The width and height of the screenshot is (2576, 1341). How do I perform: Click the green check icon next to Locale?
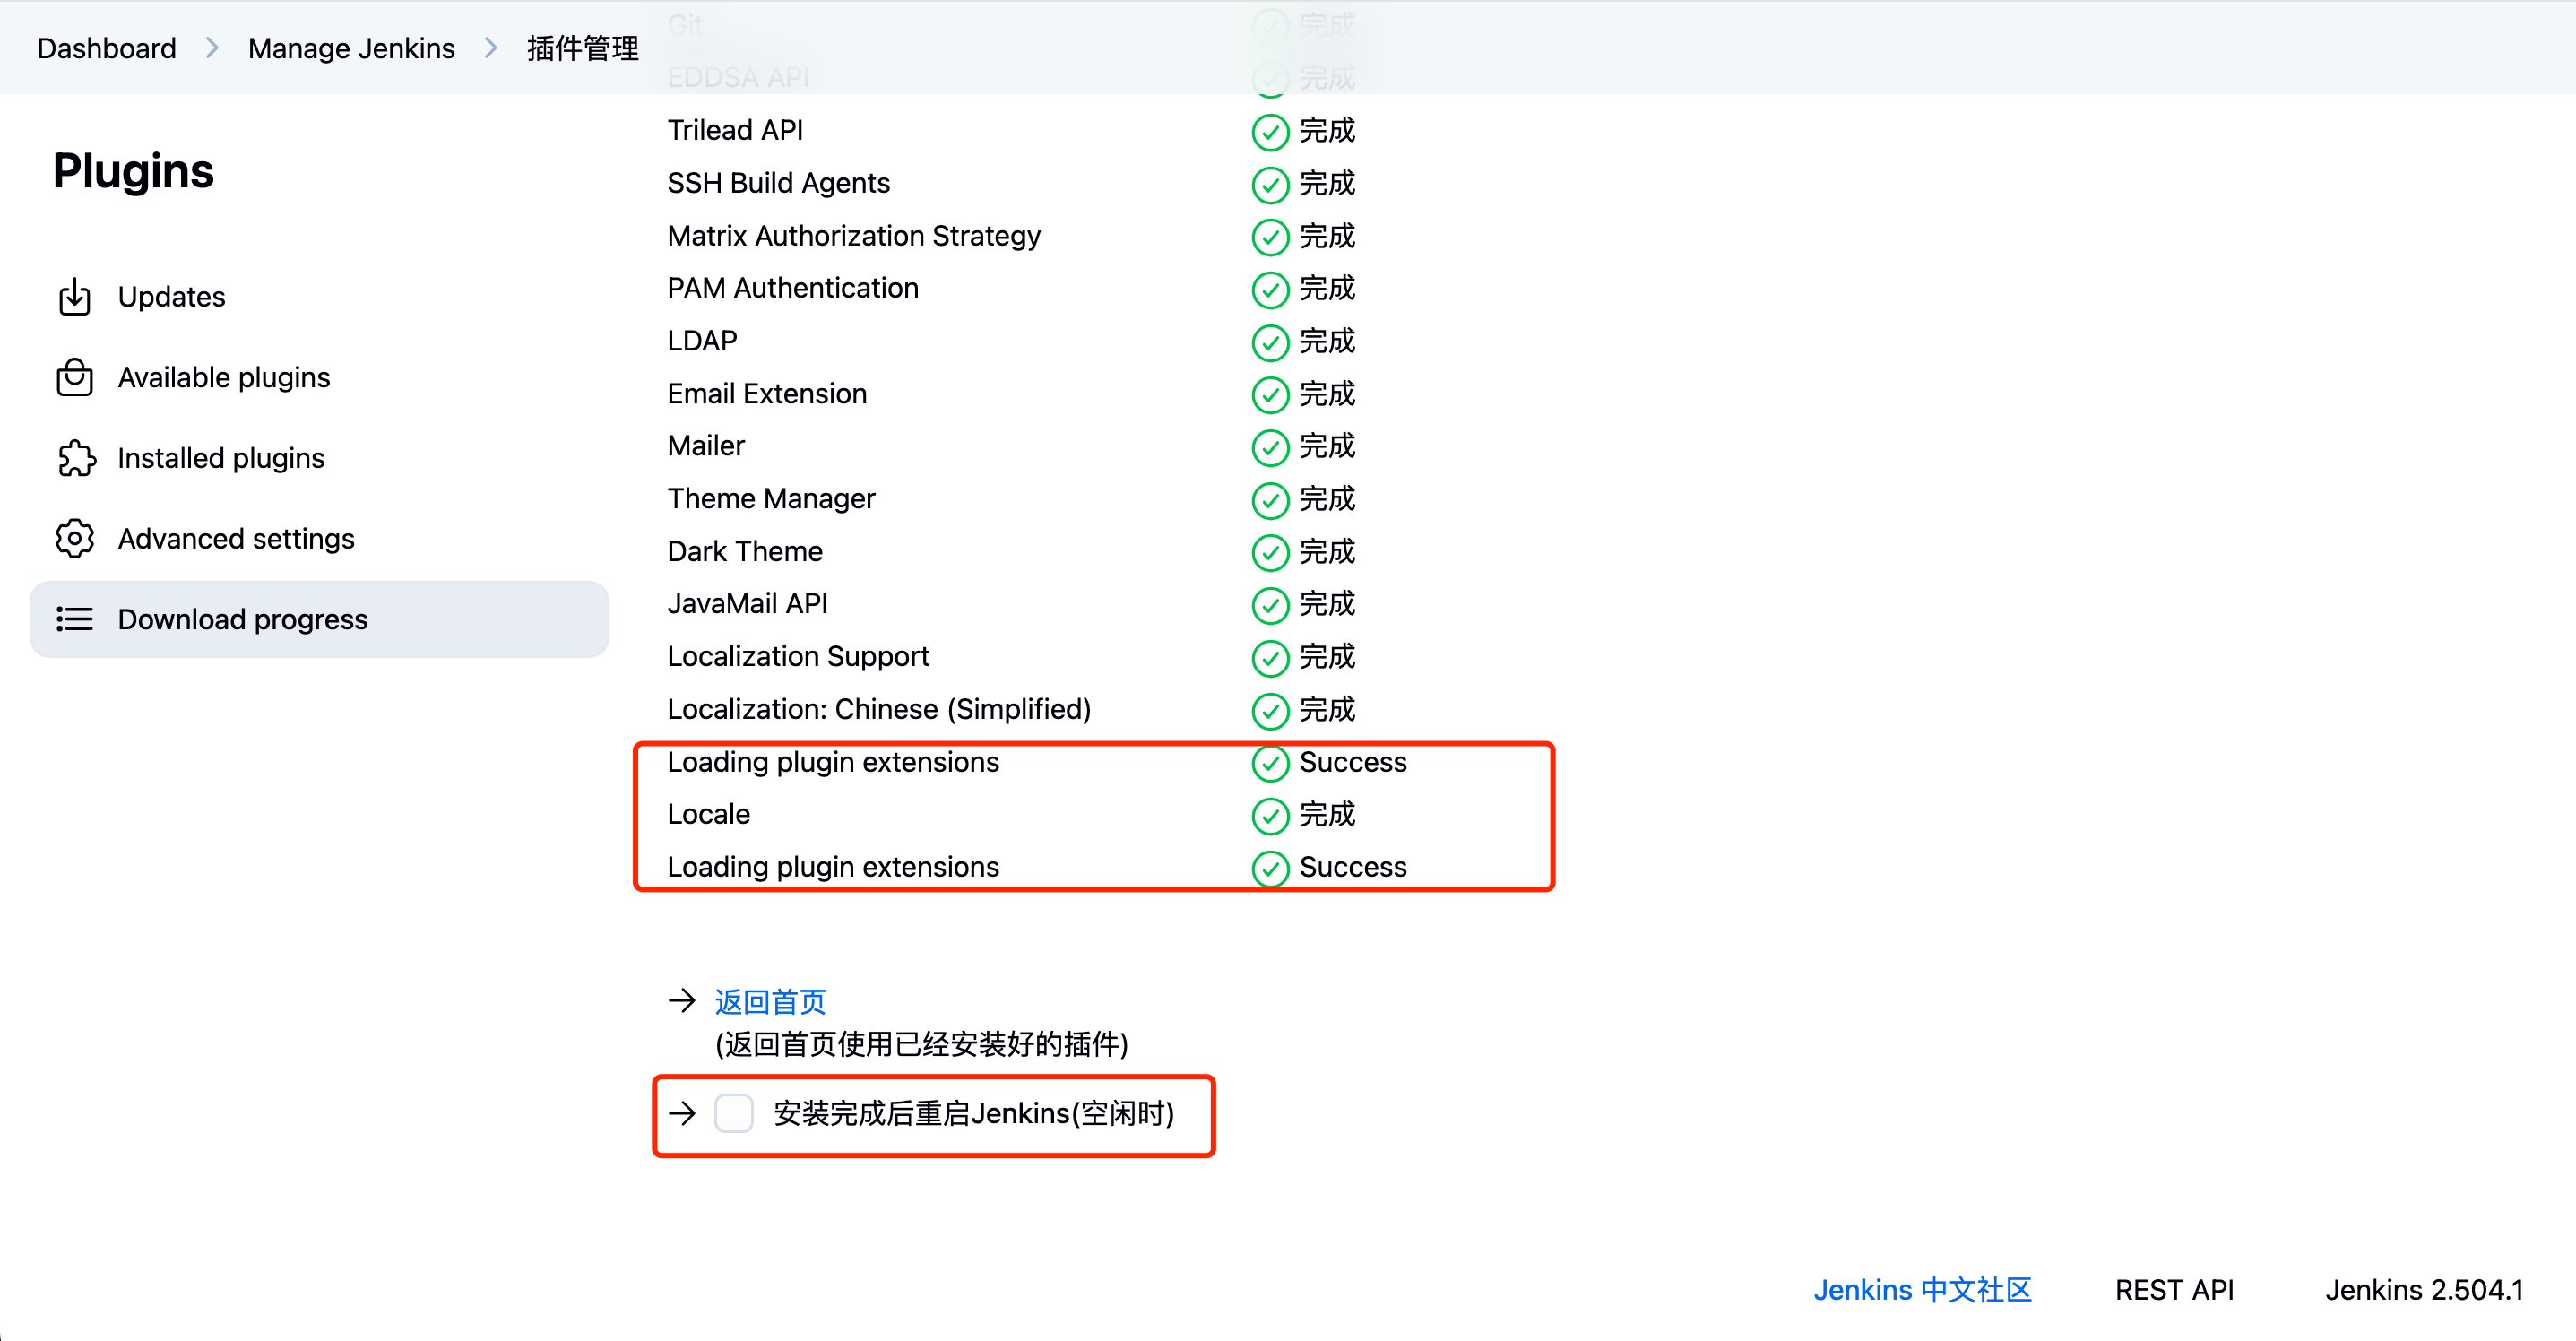click(1270, 815)
